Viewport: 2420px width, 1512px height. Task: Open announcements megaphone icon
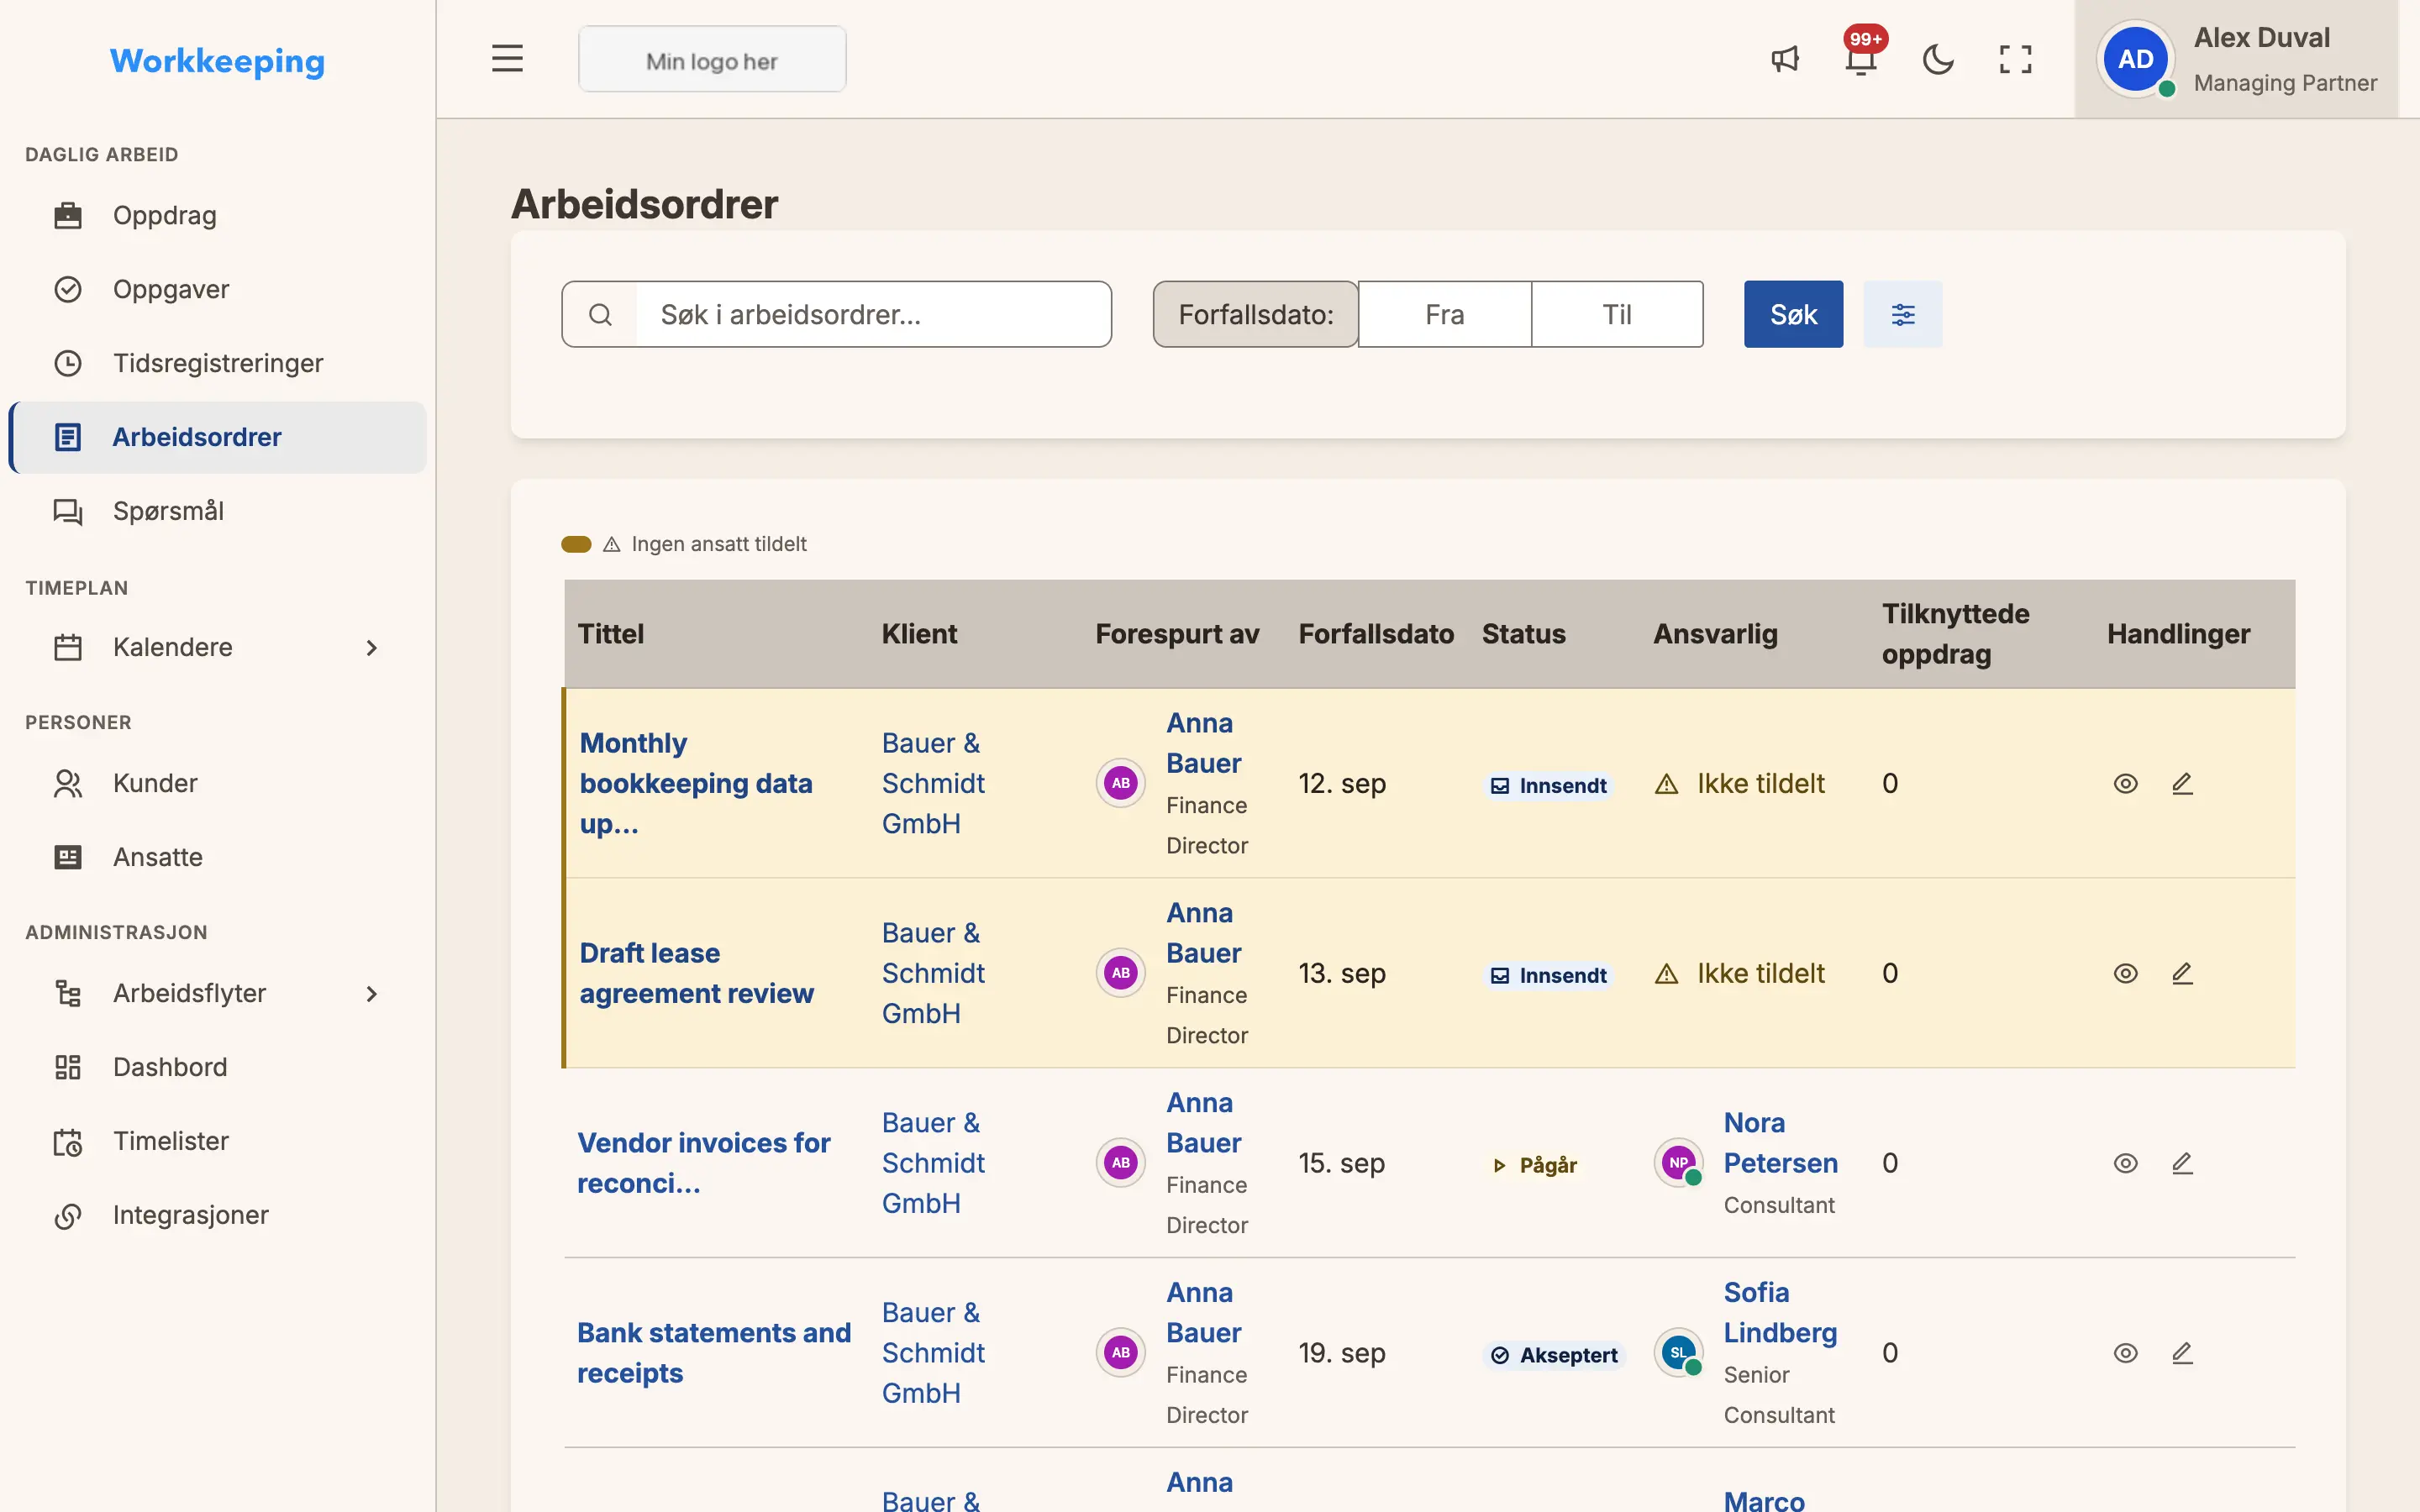[1785, 59]
